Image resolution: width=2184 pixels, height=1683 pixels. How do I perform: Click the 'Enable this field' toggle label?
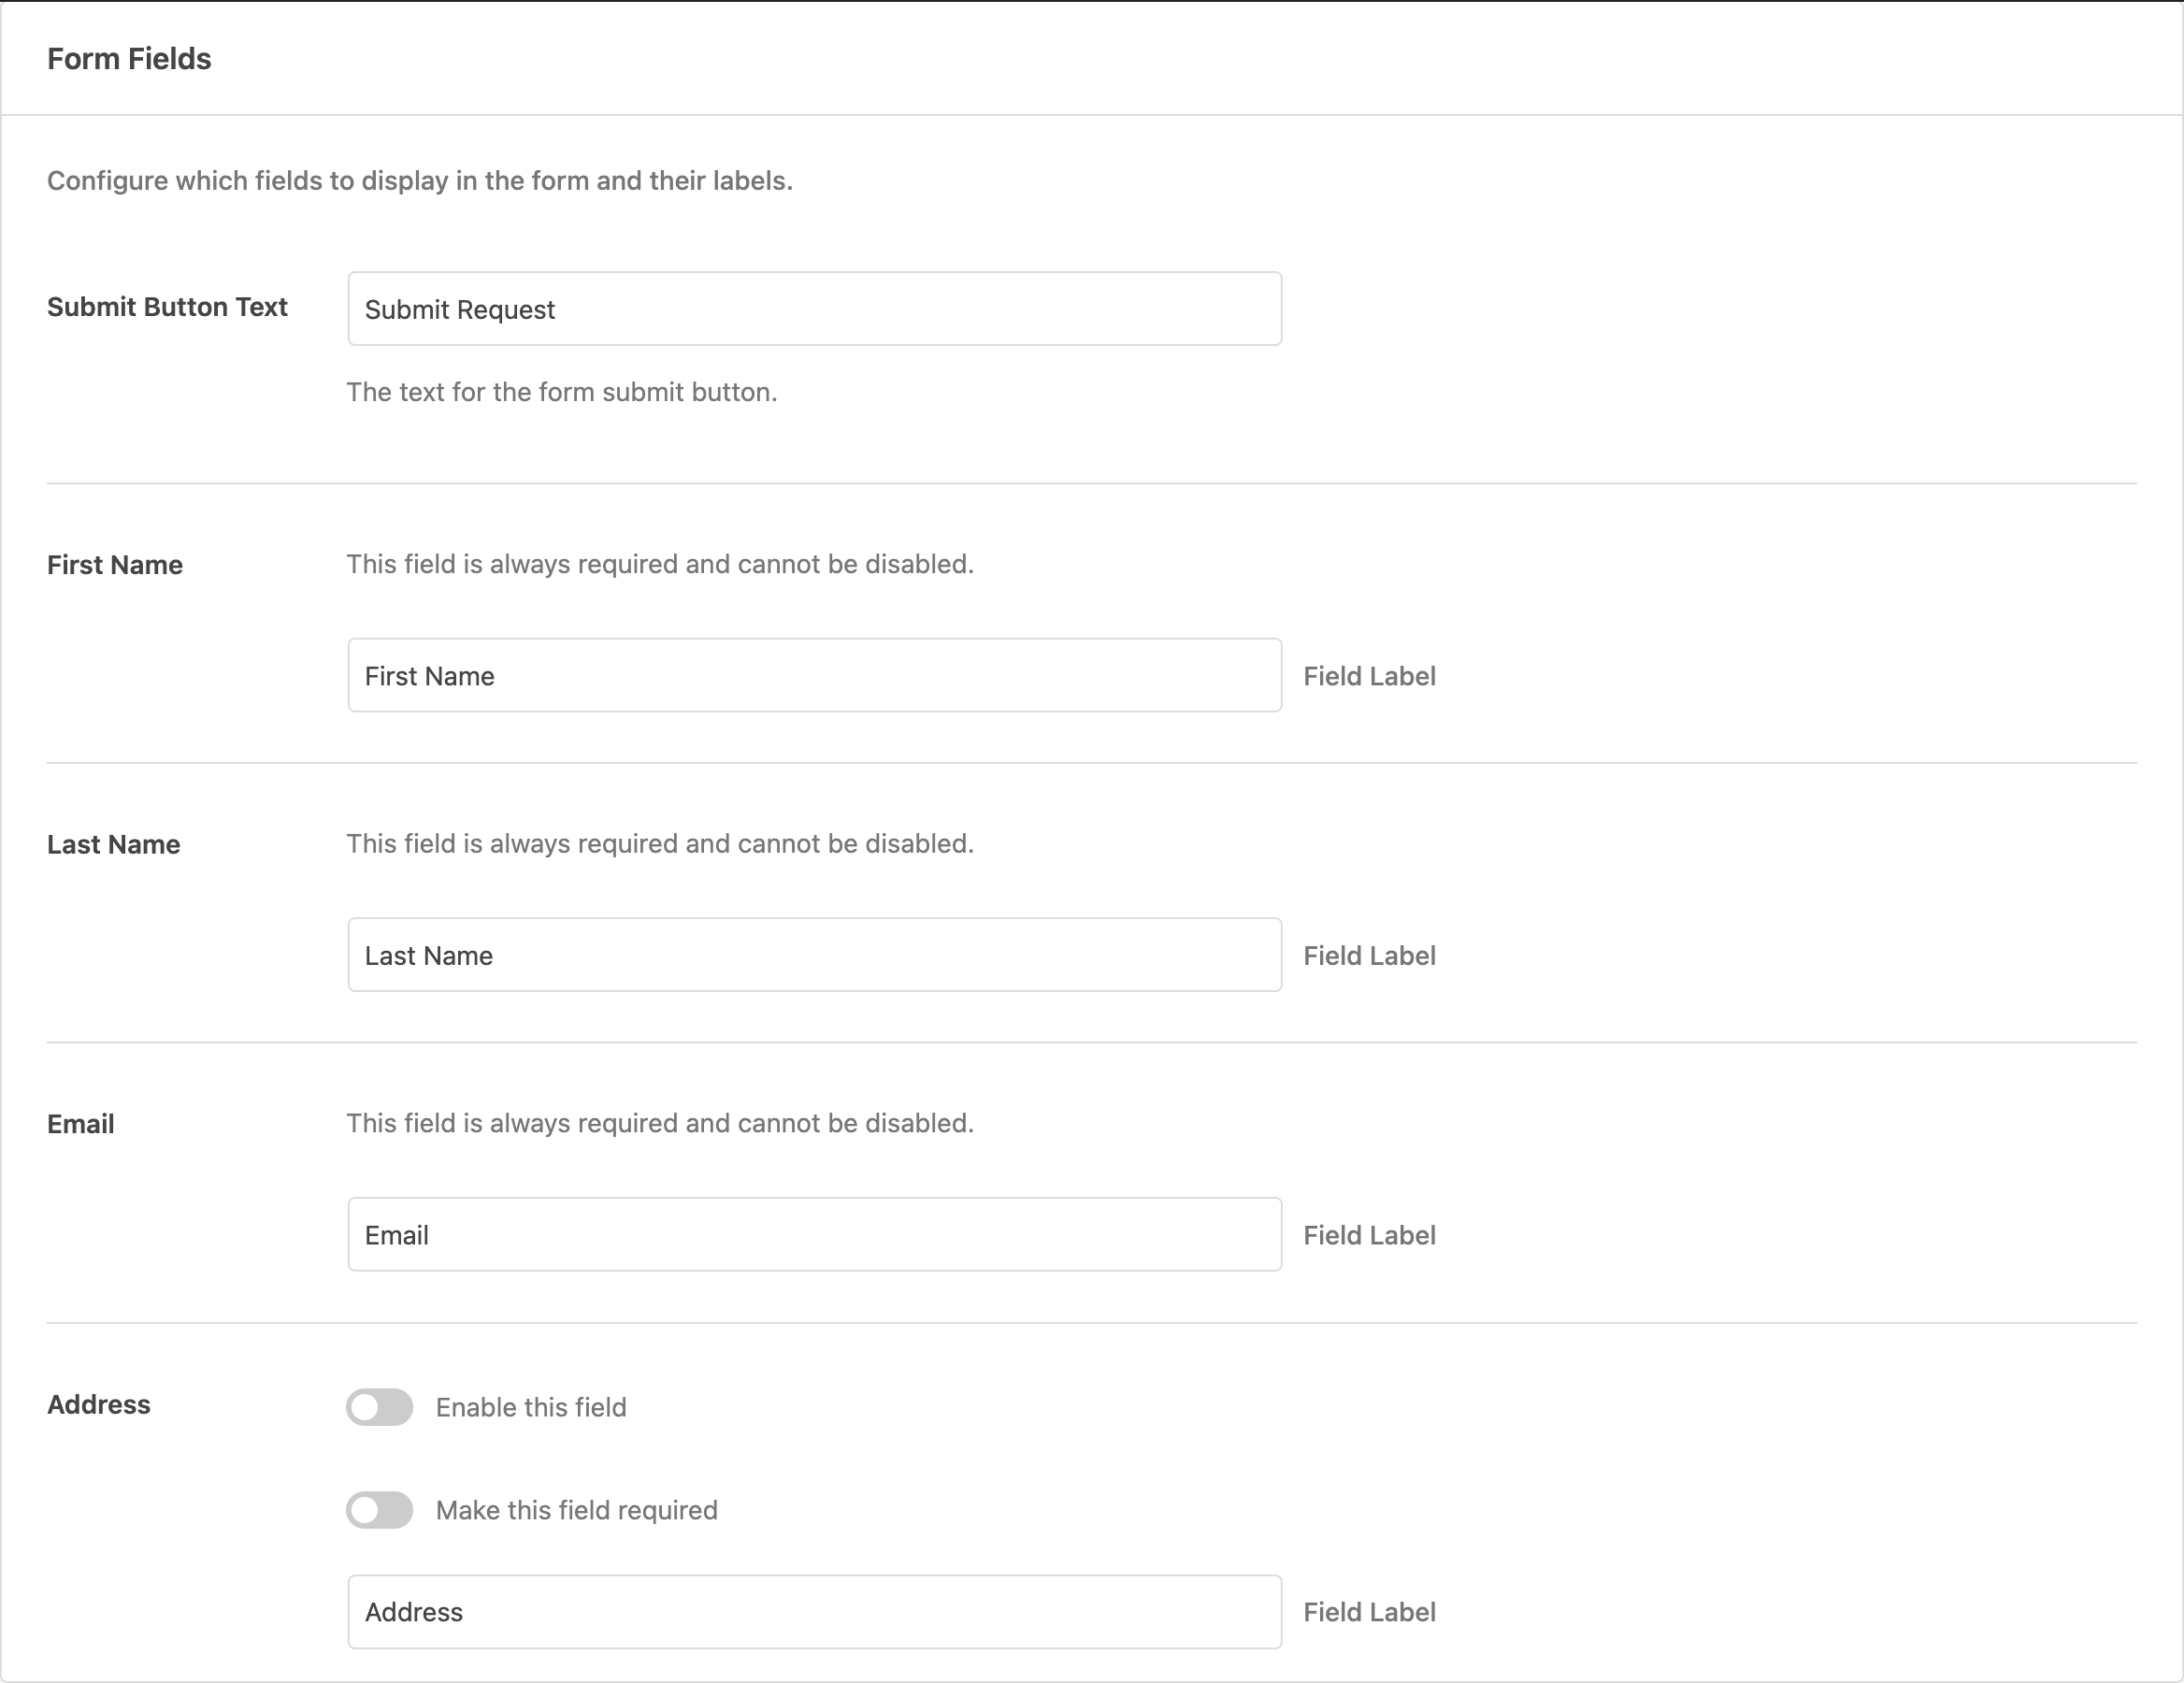[529, 1407]
